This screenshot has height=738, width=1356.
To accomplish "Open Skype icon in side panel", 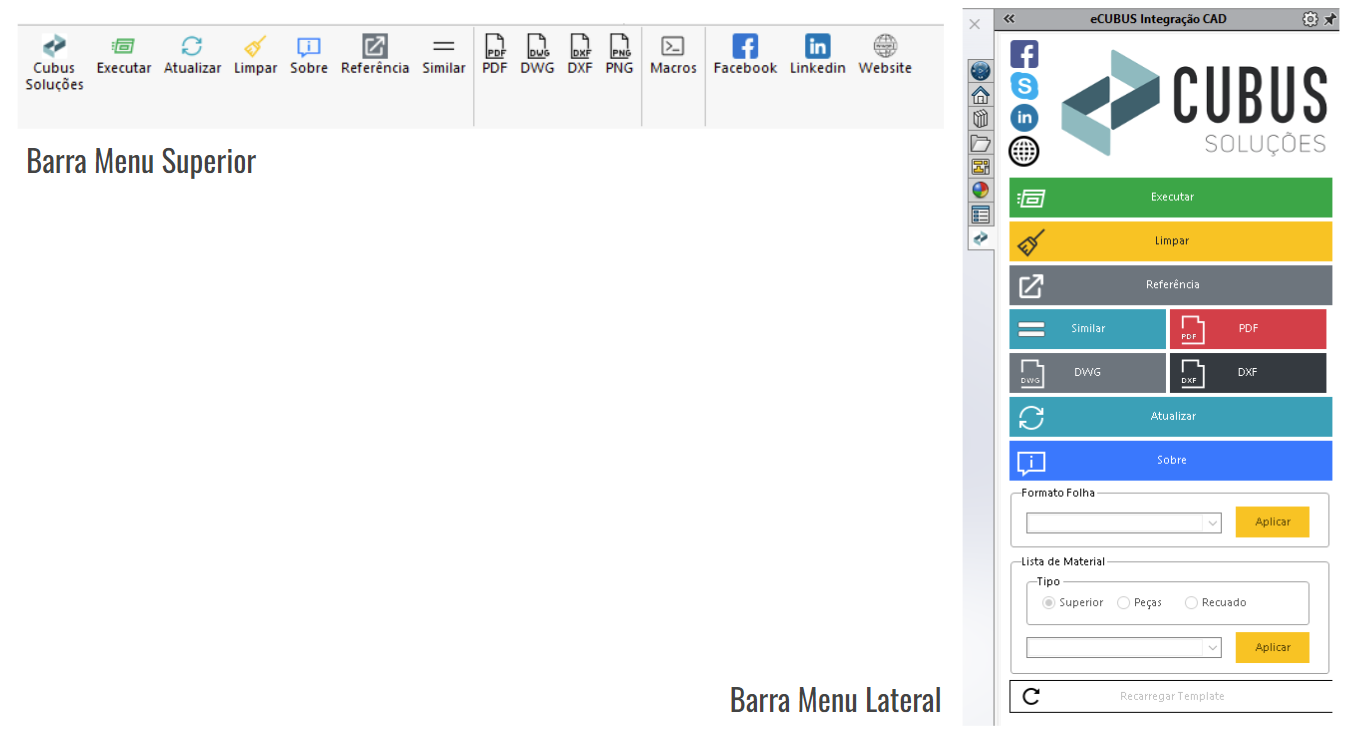I will (1024, 85).
